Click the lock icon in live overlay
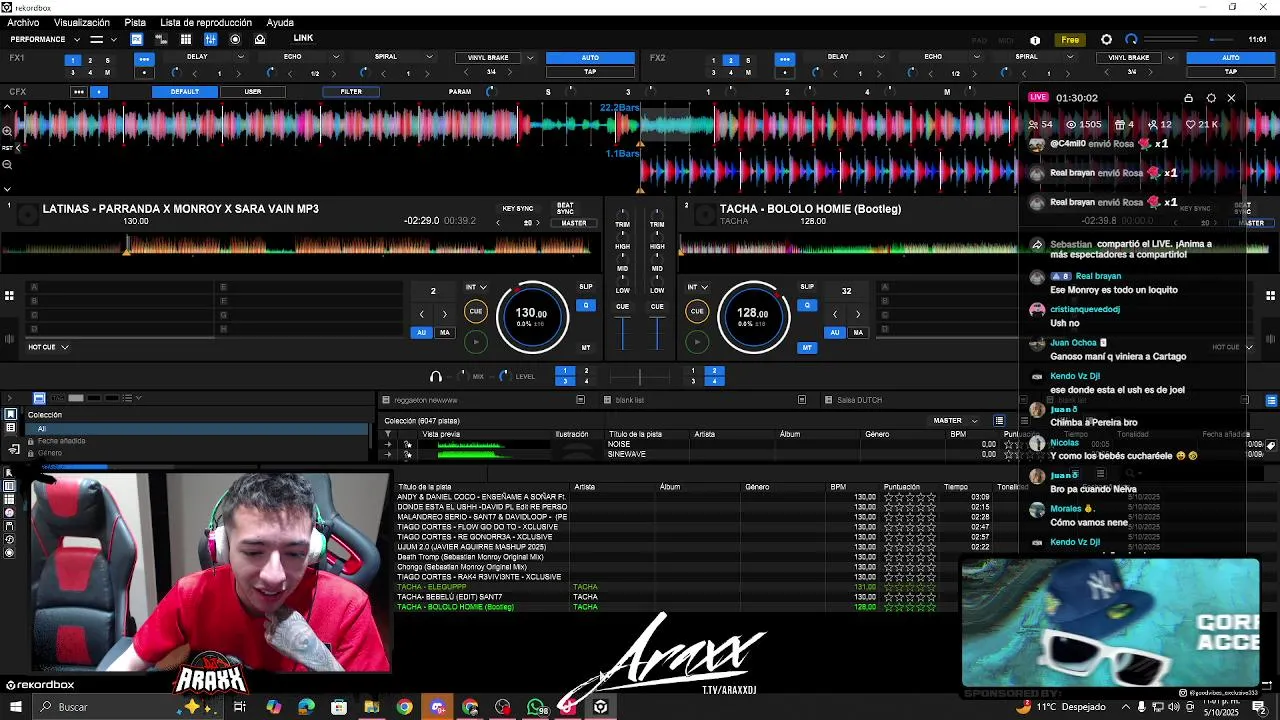 (x=1188, y=98)
